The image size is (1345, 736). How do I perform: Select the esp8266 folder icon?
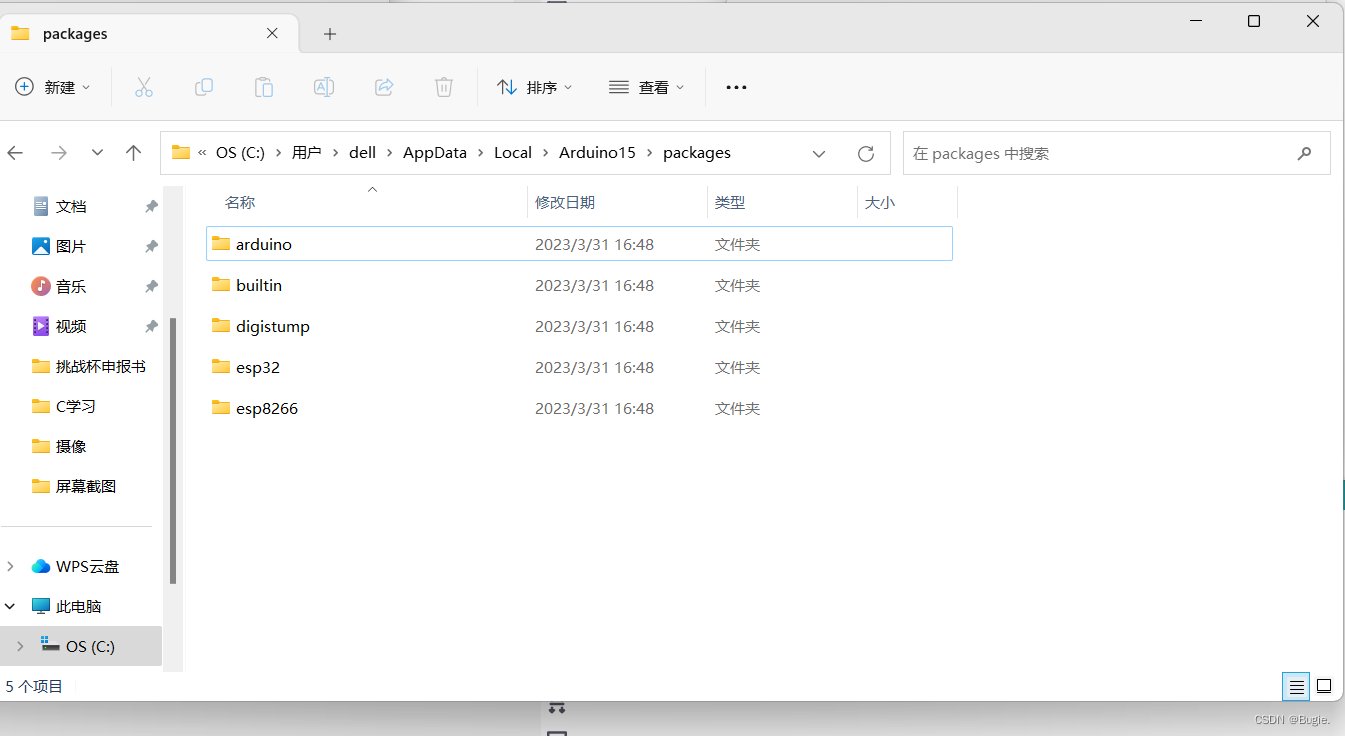click(x=221, y=407)
